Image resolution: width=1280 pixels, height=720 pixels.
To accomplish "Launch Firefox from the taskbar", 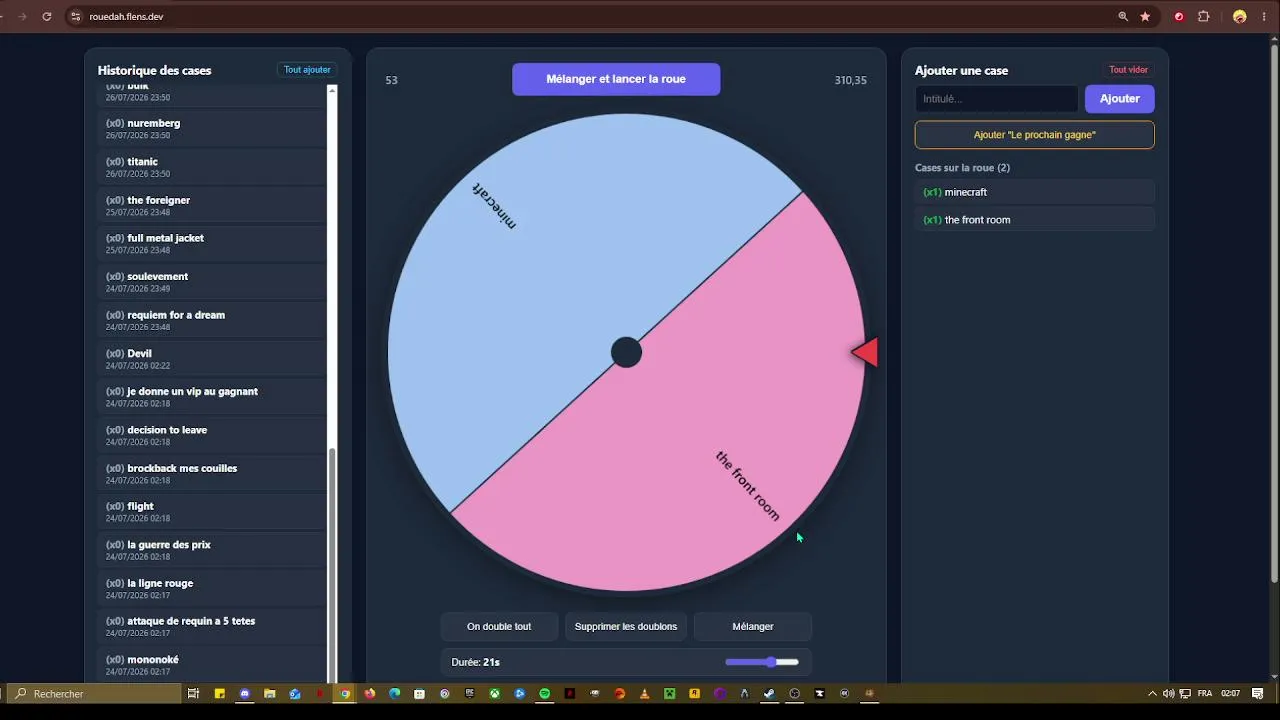I will pos(370,693).
